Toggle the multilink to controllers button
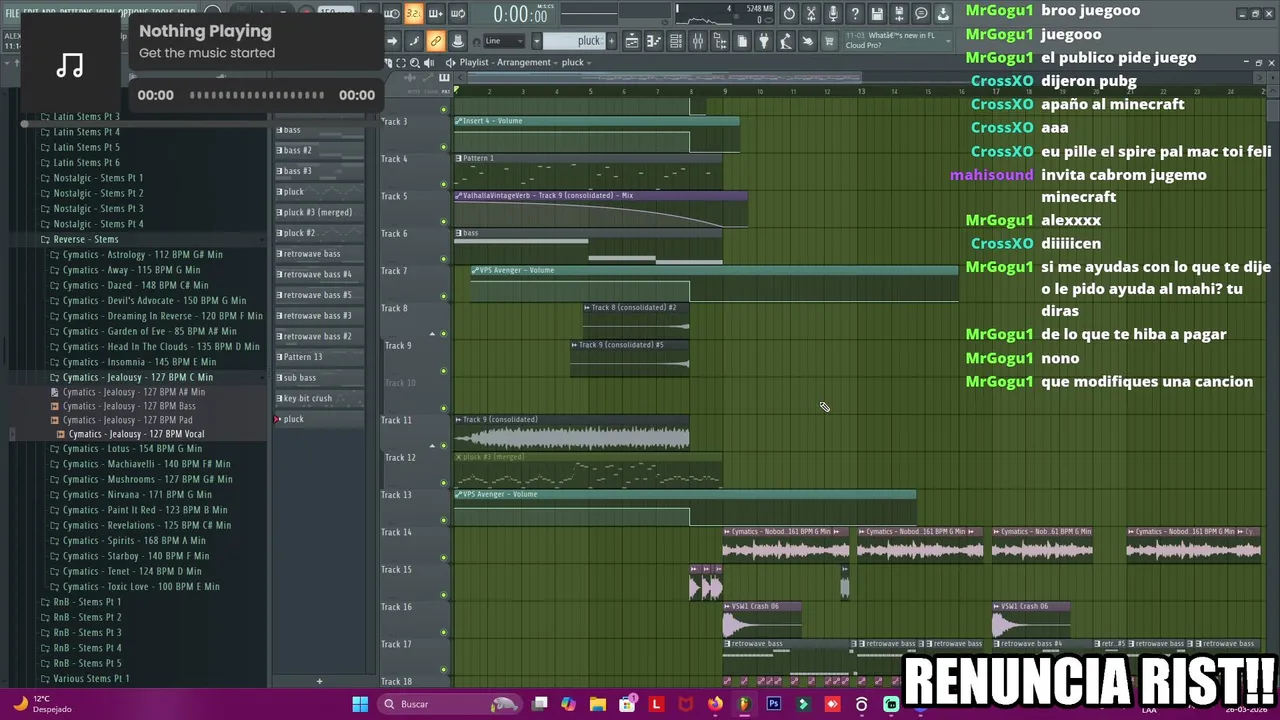1280x720 pixels. tap(435, 41)
